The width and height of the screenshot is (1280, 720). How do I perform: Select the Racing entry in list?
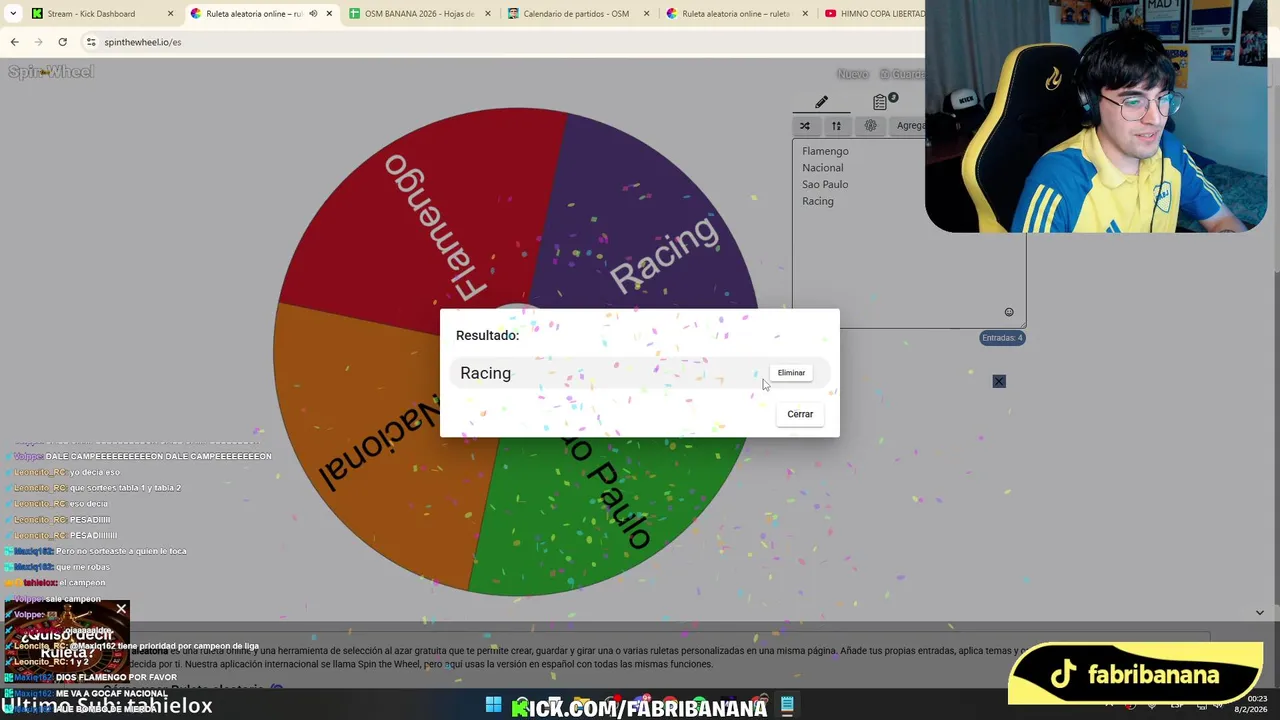coord(817,201)
